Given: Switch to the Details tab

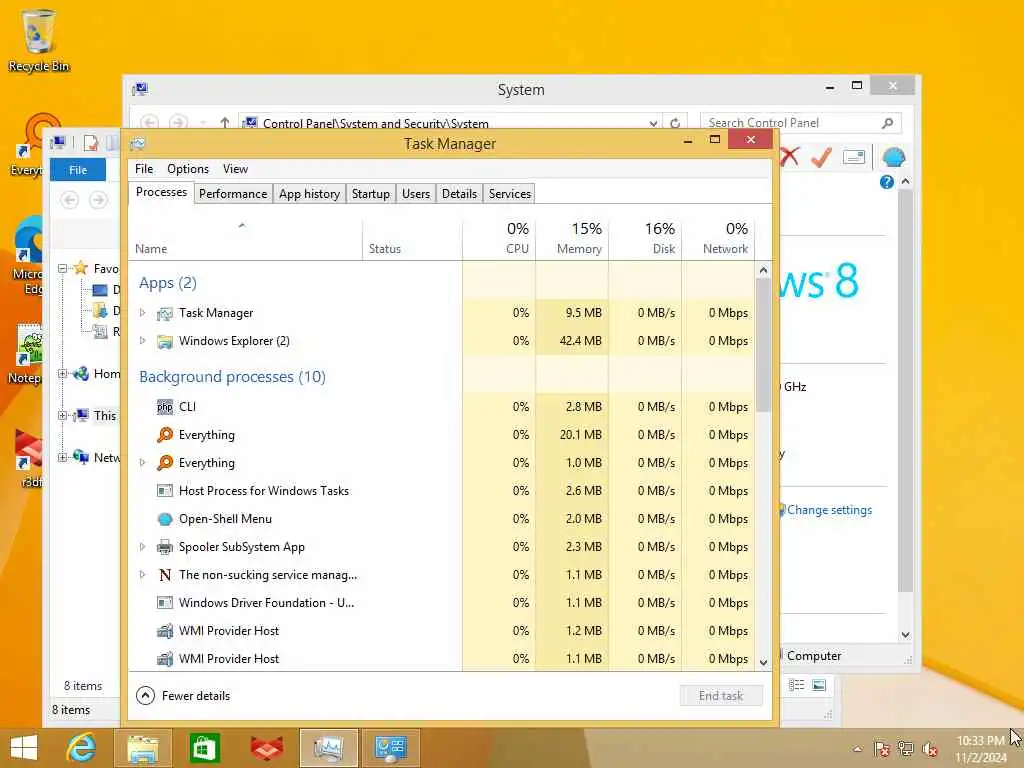Looking at the screenshot, I should (x=459, y=194).
